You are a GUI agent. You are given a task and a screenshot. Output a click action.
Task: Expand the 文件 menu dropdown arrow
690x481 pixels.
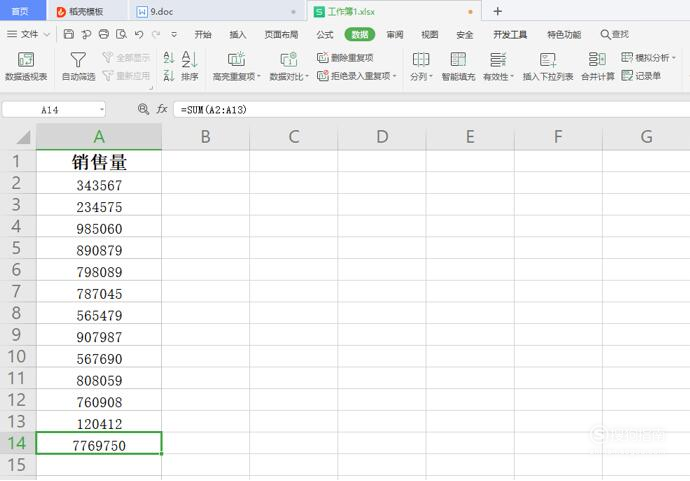pos(47,34)
